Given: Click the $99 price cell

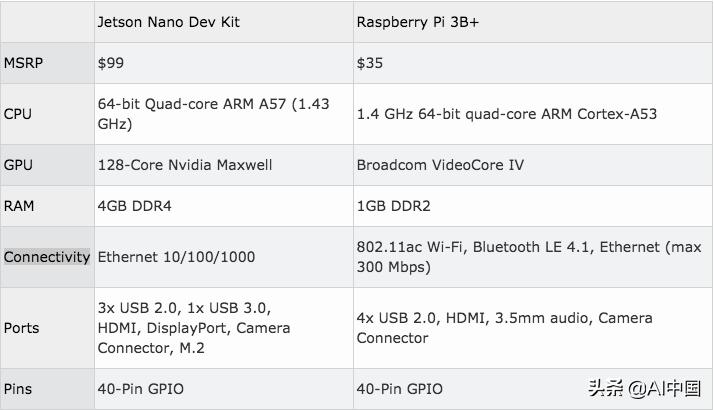Looking at the screenshot, I should (x=110, y=63).
